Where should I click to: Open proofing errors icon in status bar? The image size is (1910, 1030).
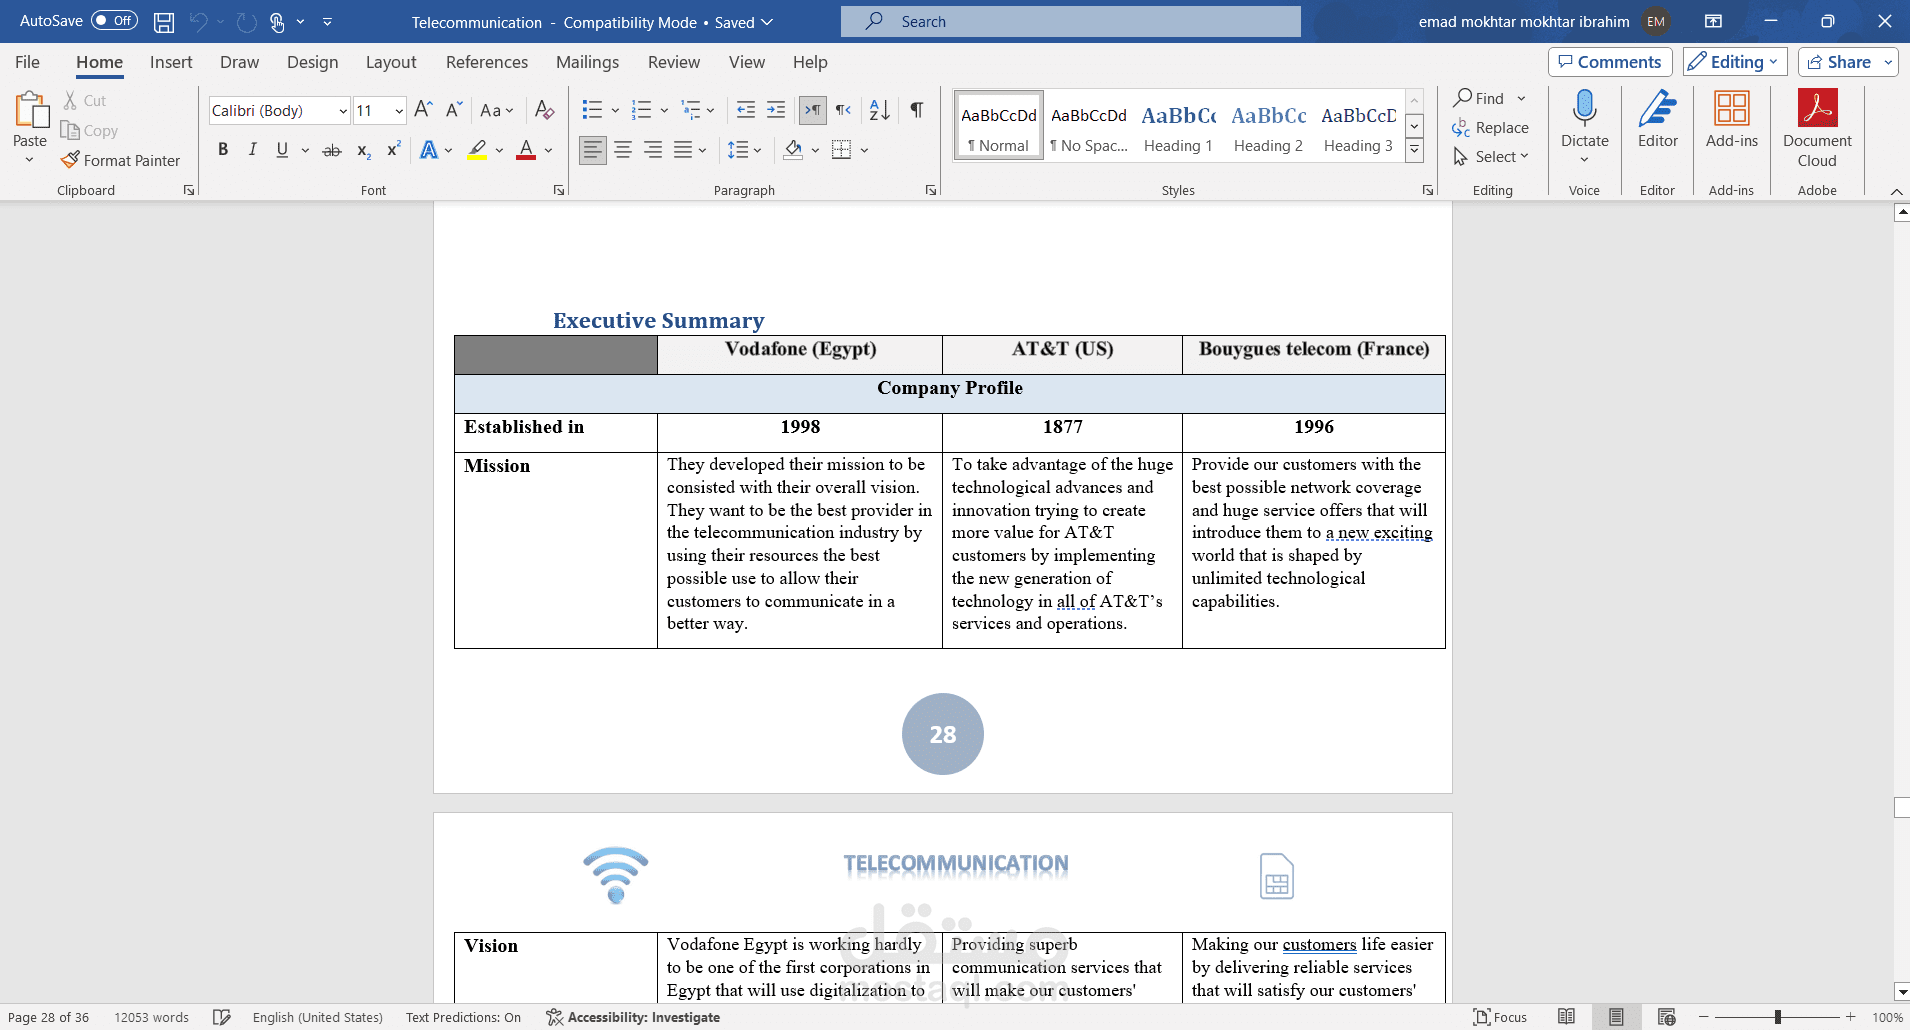pyautogui.click(x=222, y=1017)
